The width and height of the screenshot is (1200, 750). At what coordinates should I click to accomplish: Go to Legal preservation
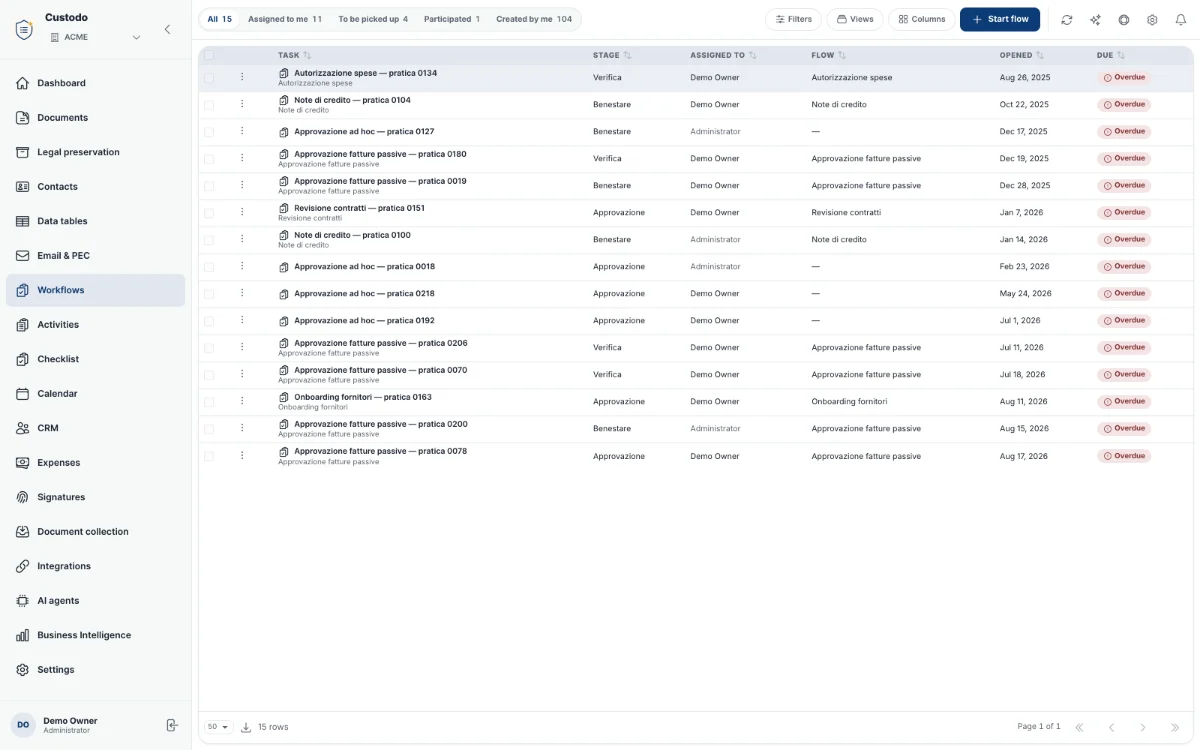click(95, 152)
